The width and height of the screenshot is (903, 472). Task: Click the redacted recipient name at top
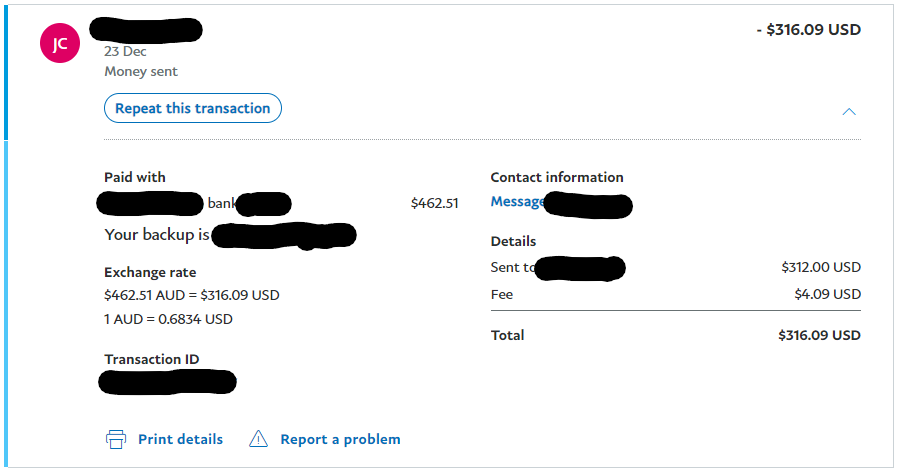[x=146, y=31]
